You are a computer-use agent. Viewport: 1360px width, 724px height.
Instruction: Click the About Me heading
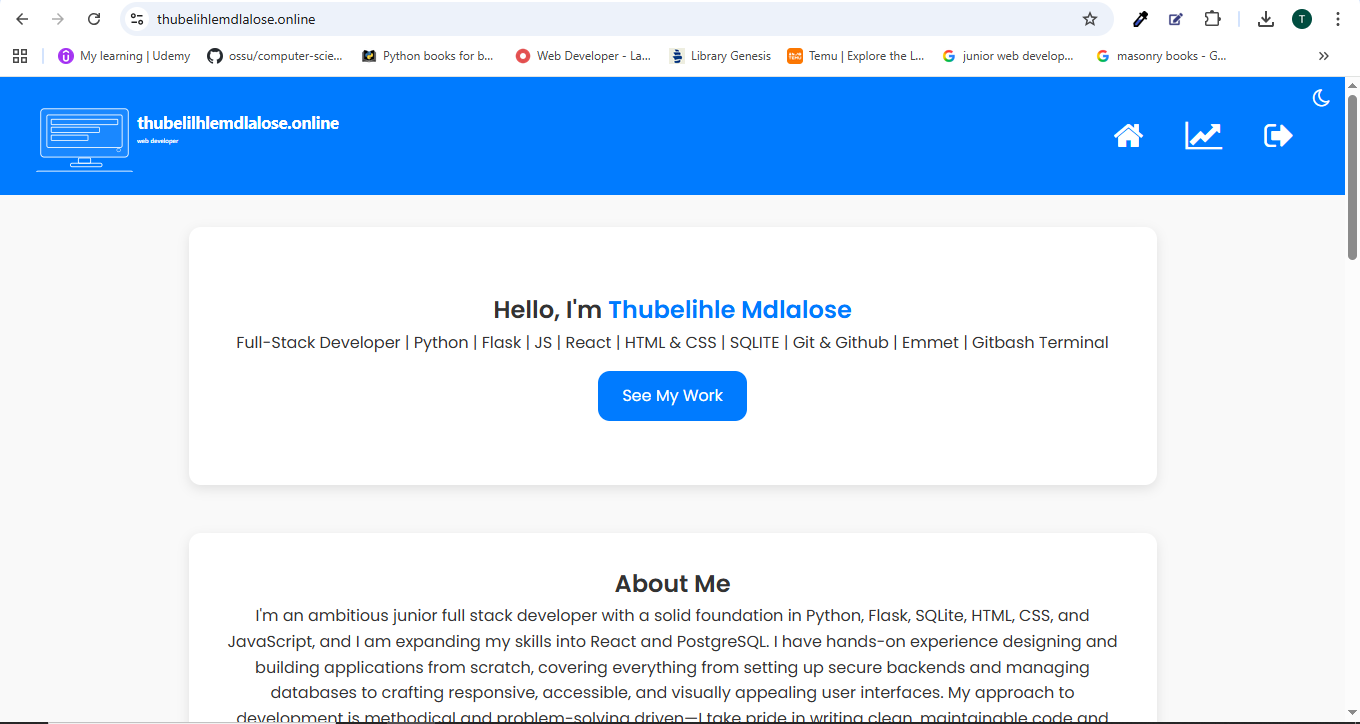[x=672, y=584]
